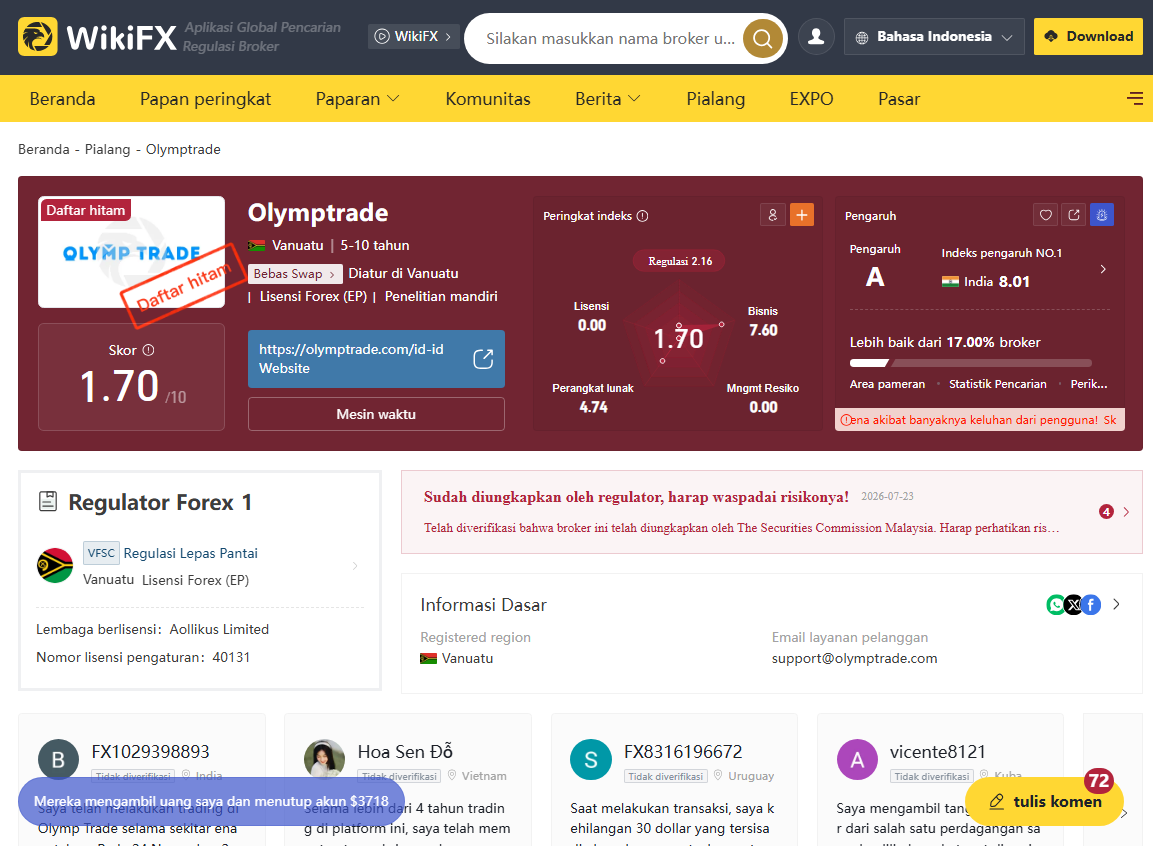Click the Sudah diungkapkan oleh regulator warning headline
1153x846 pixels.
636,497
